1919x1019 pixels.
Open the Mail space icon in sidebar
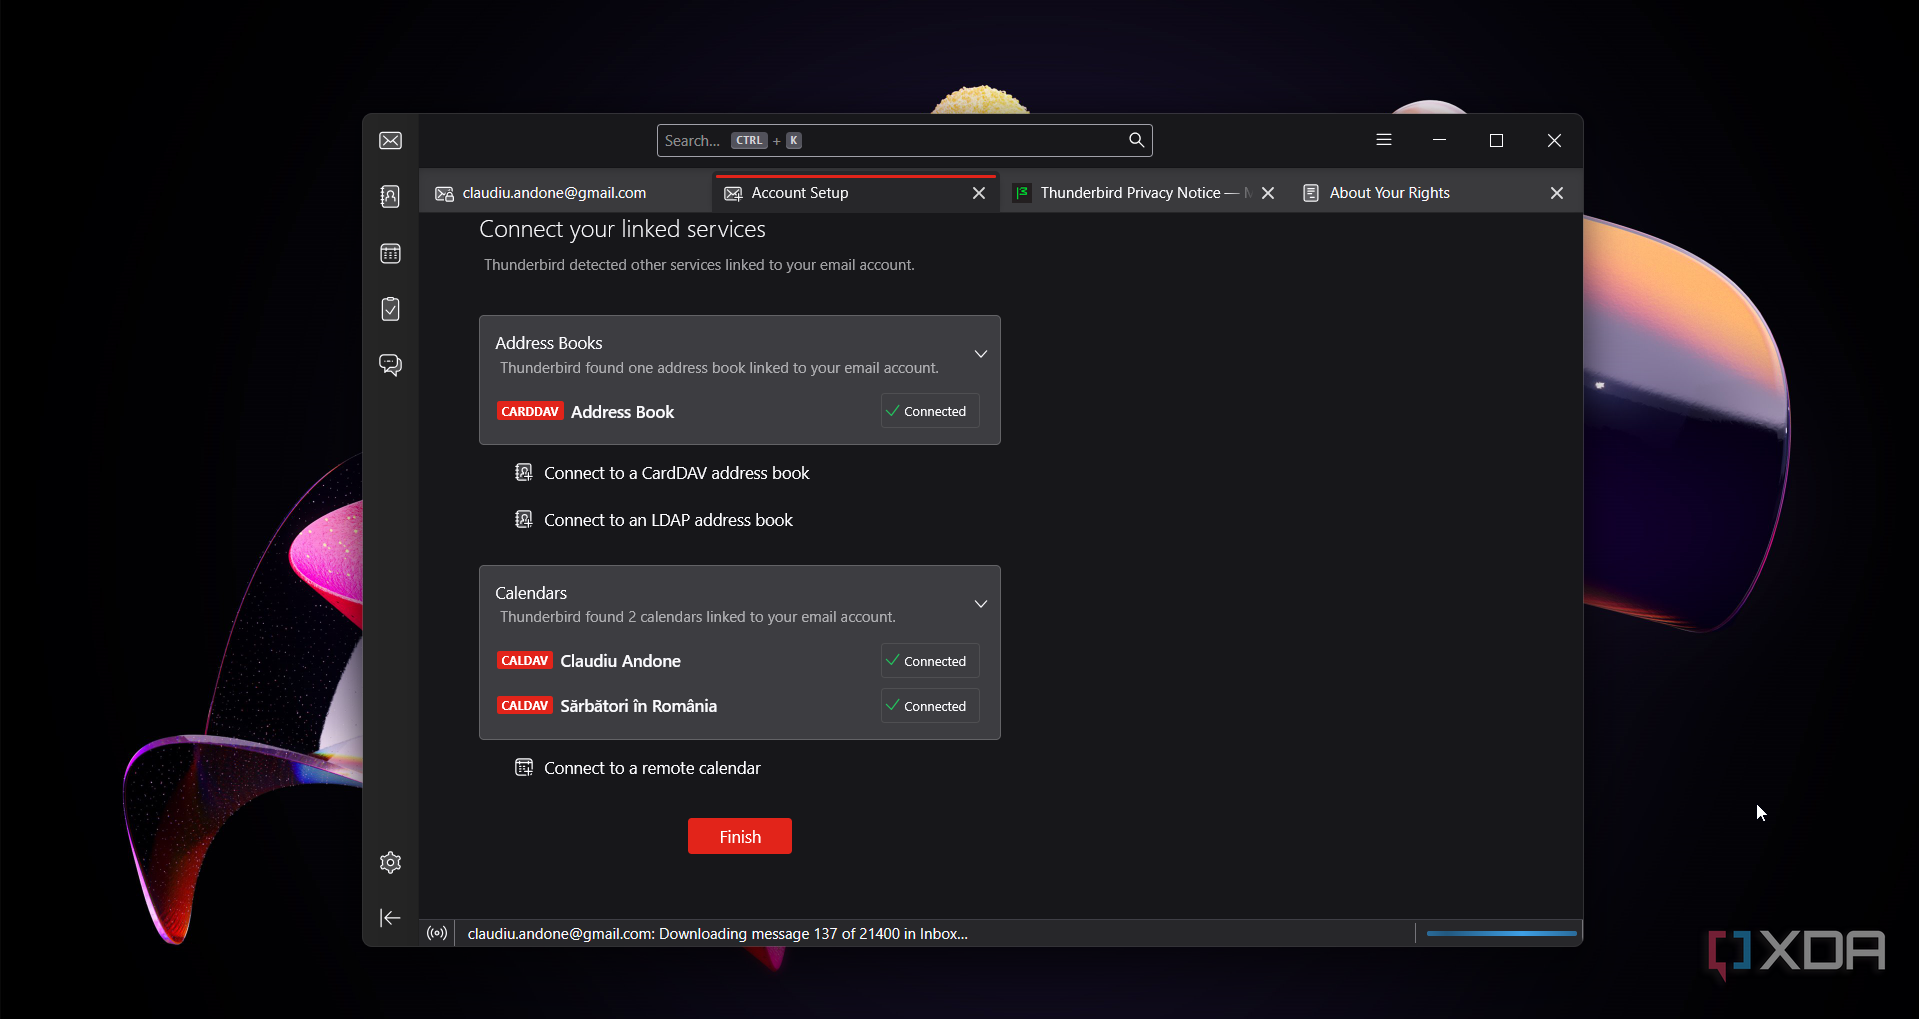point(390,141)
